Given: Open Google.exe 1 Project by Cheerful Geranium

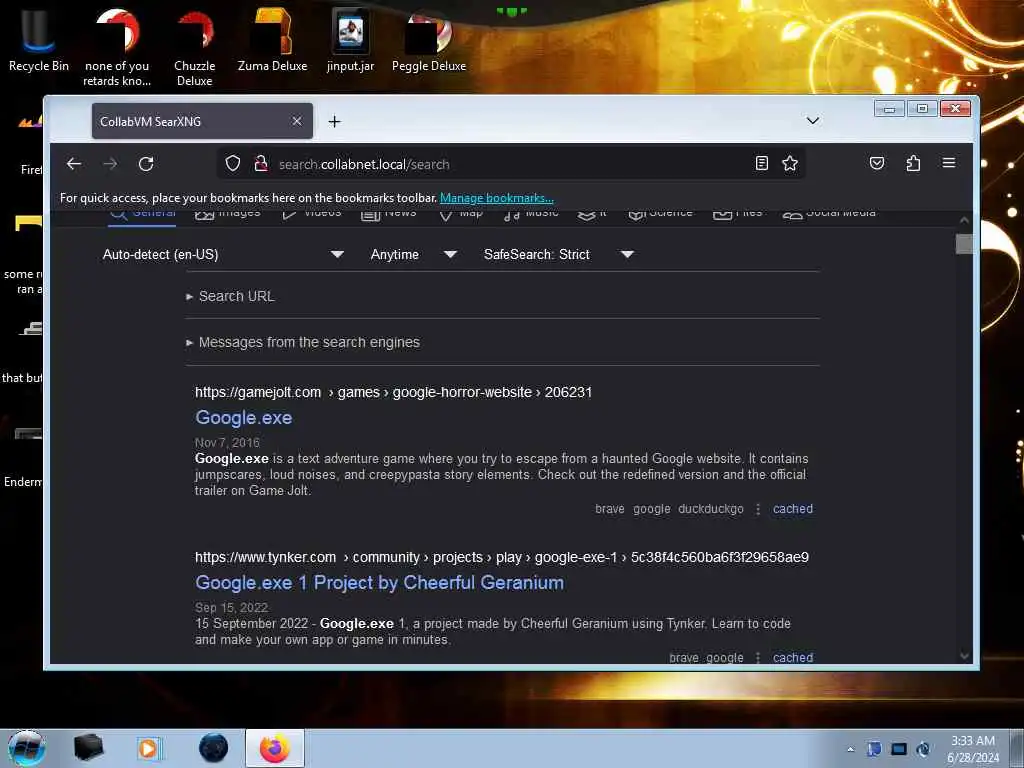Looking at the screenshot, I should click(379, 583).
